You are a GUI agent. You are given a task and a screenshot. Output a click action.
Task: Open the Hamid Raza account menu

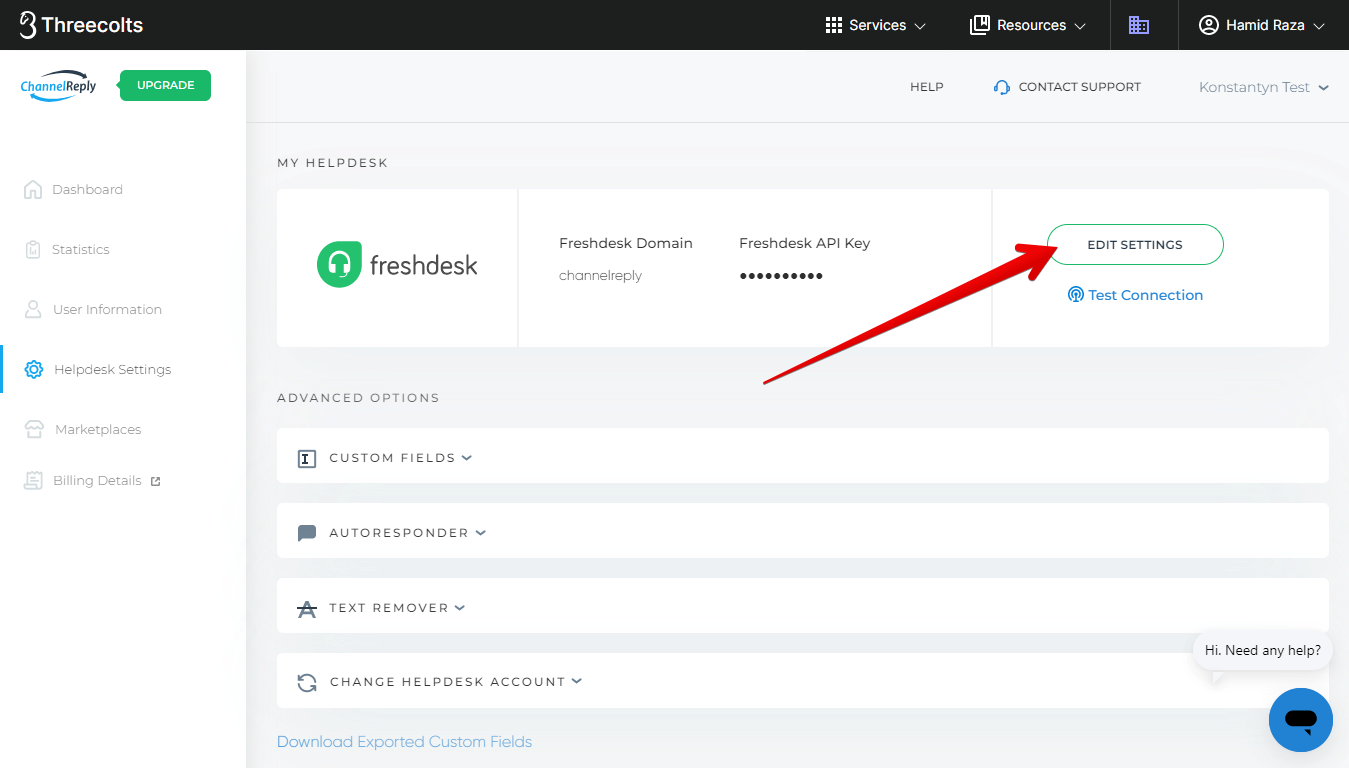pyautogui.click(x=1262, y=25)
